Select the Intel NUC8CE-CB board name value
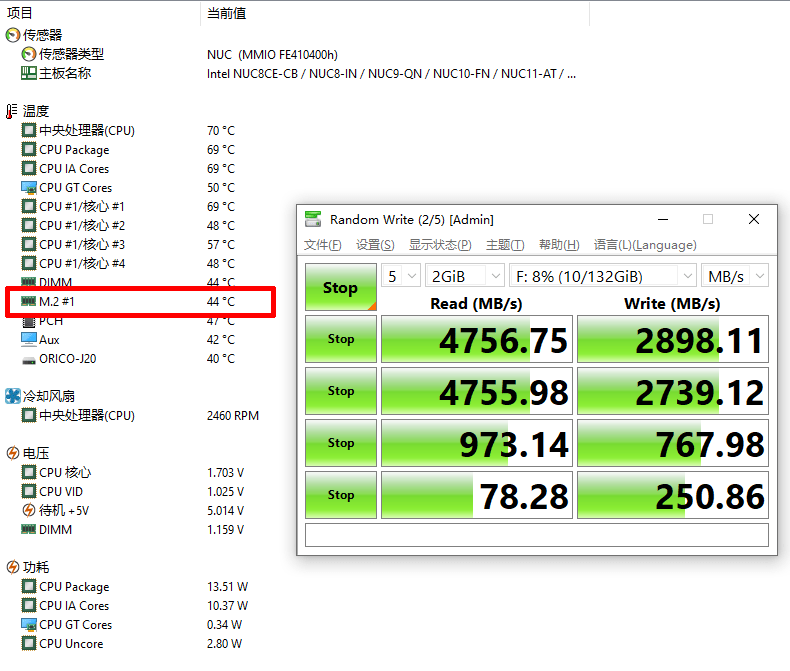Viewport: 790px width, 671px height. click(x=391, y=74)
